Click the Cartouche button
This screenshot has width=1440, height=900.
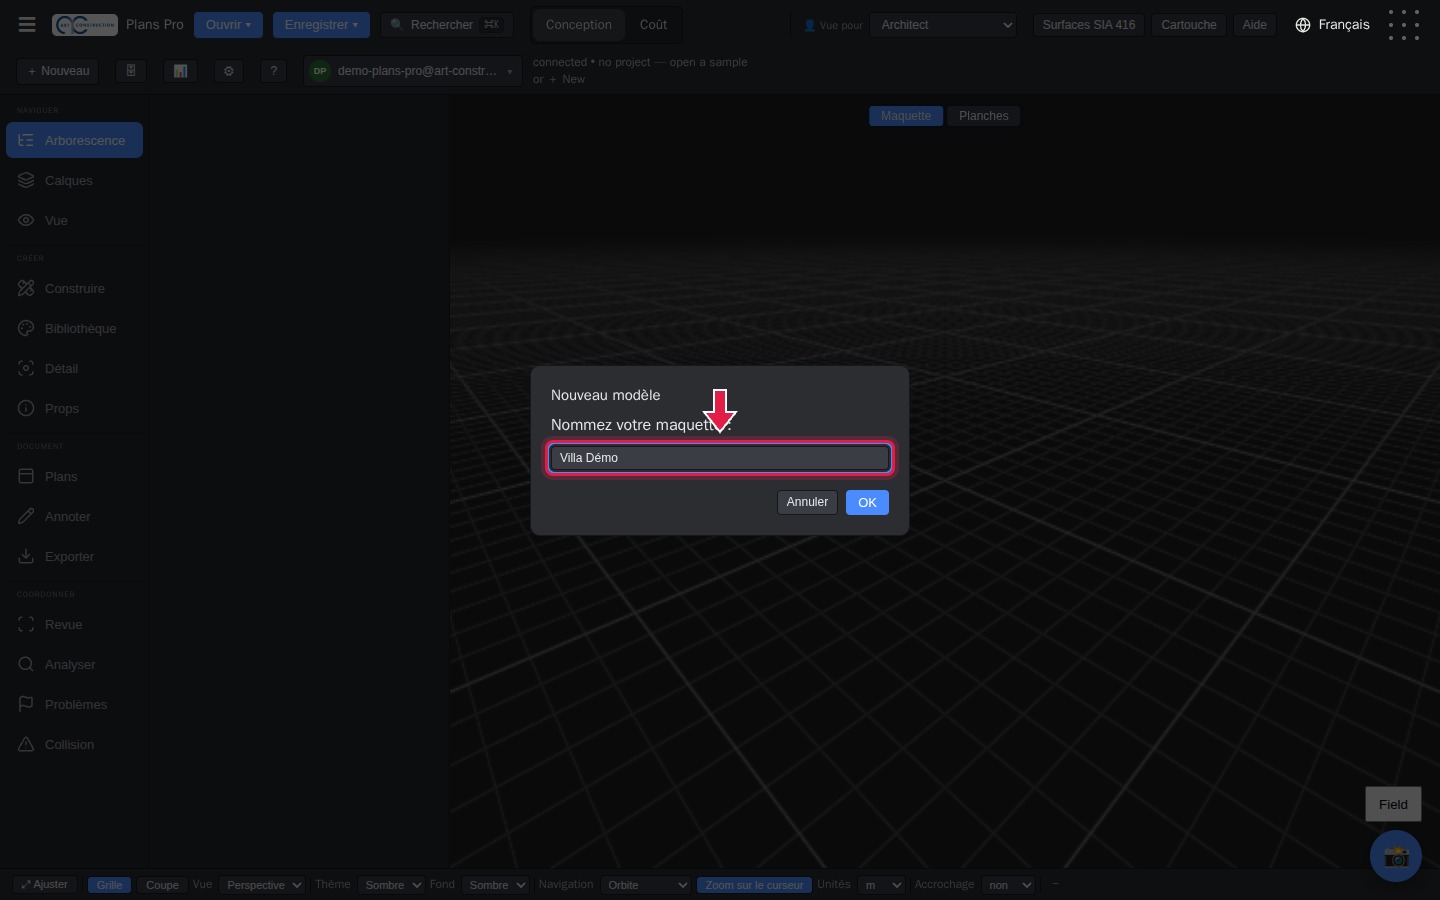click(1189, 25)
